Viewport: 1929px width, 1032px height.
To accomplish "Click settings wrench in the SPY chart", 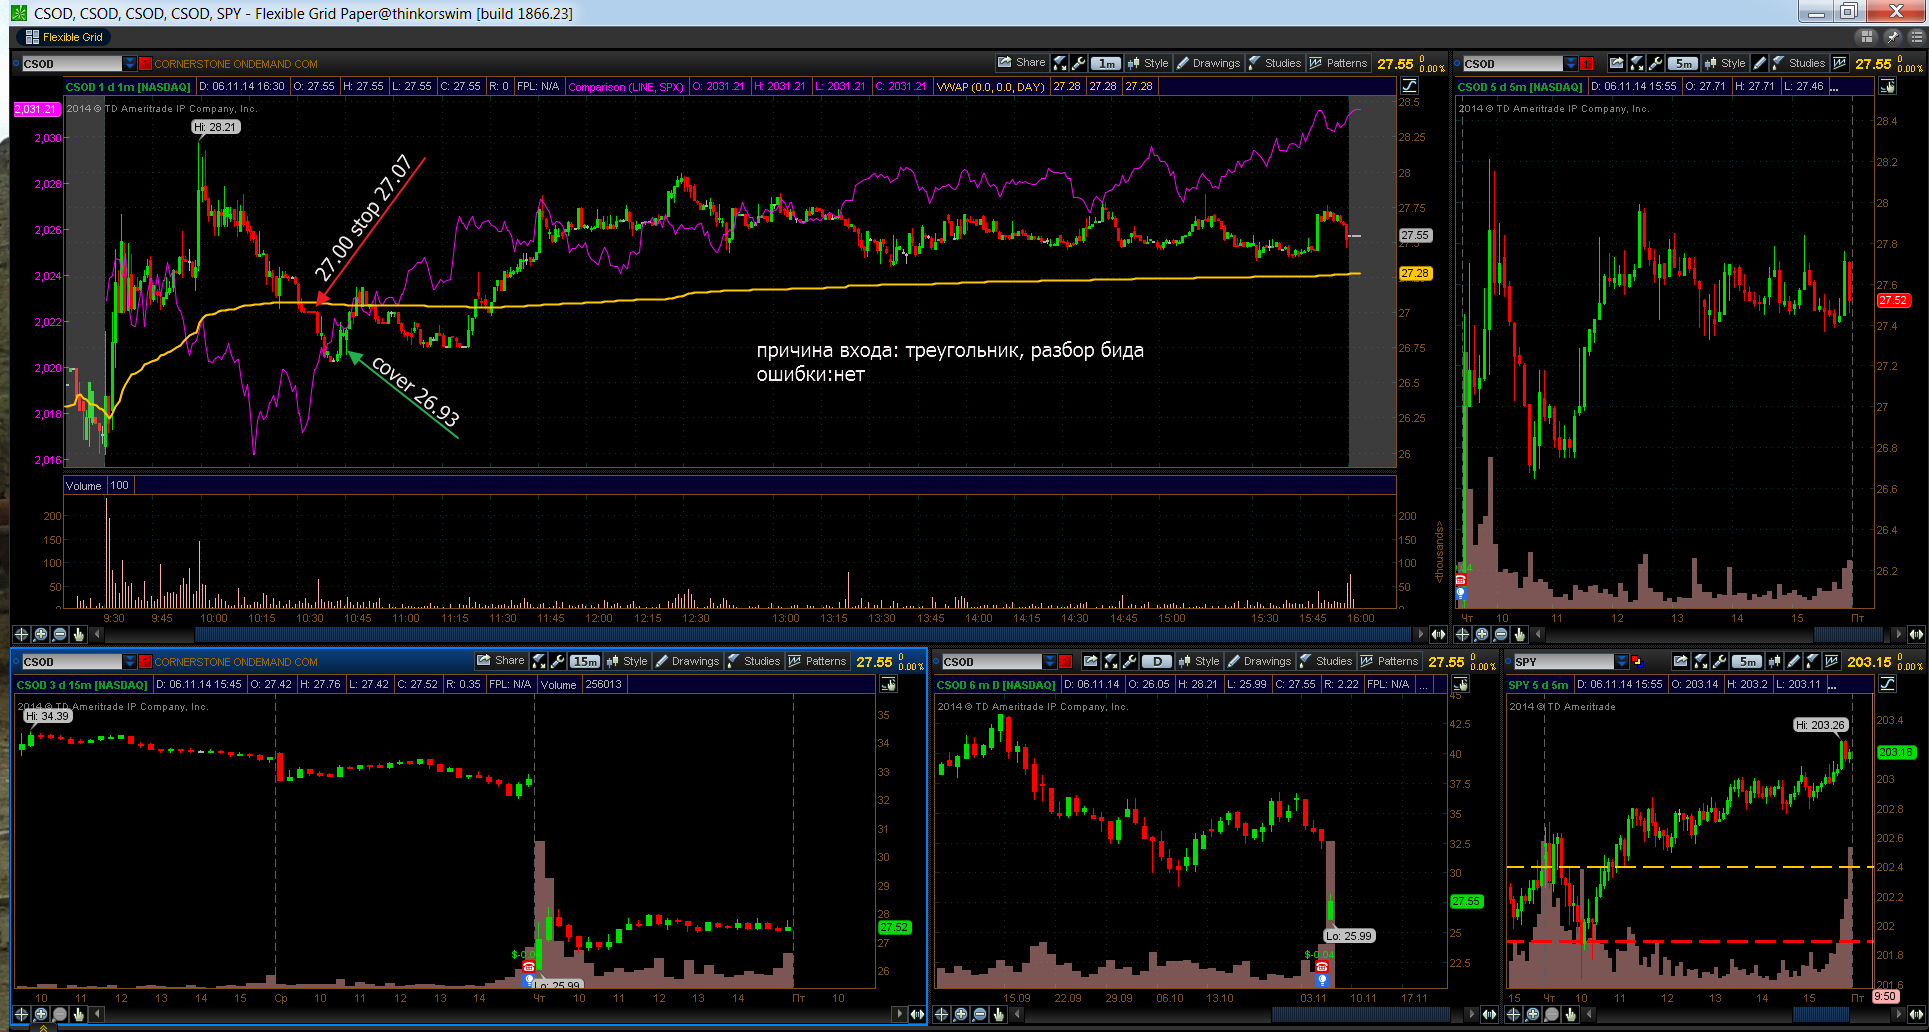I will click(1719, 661).
